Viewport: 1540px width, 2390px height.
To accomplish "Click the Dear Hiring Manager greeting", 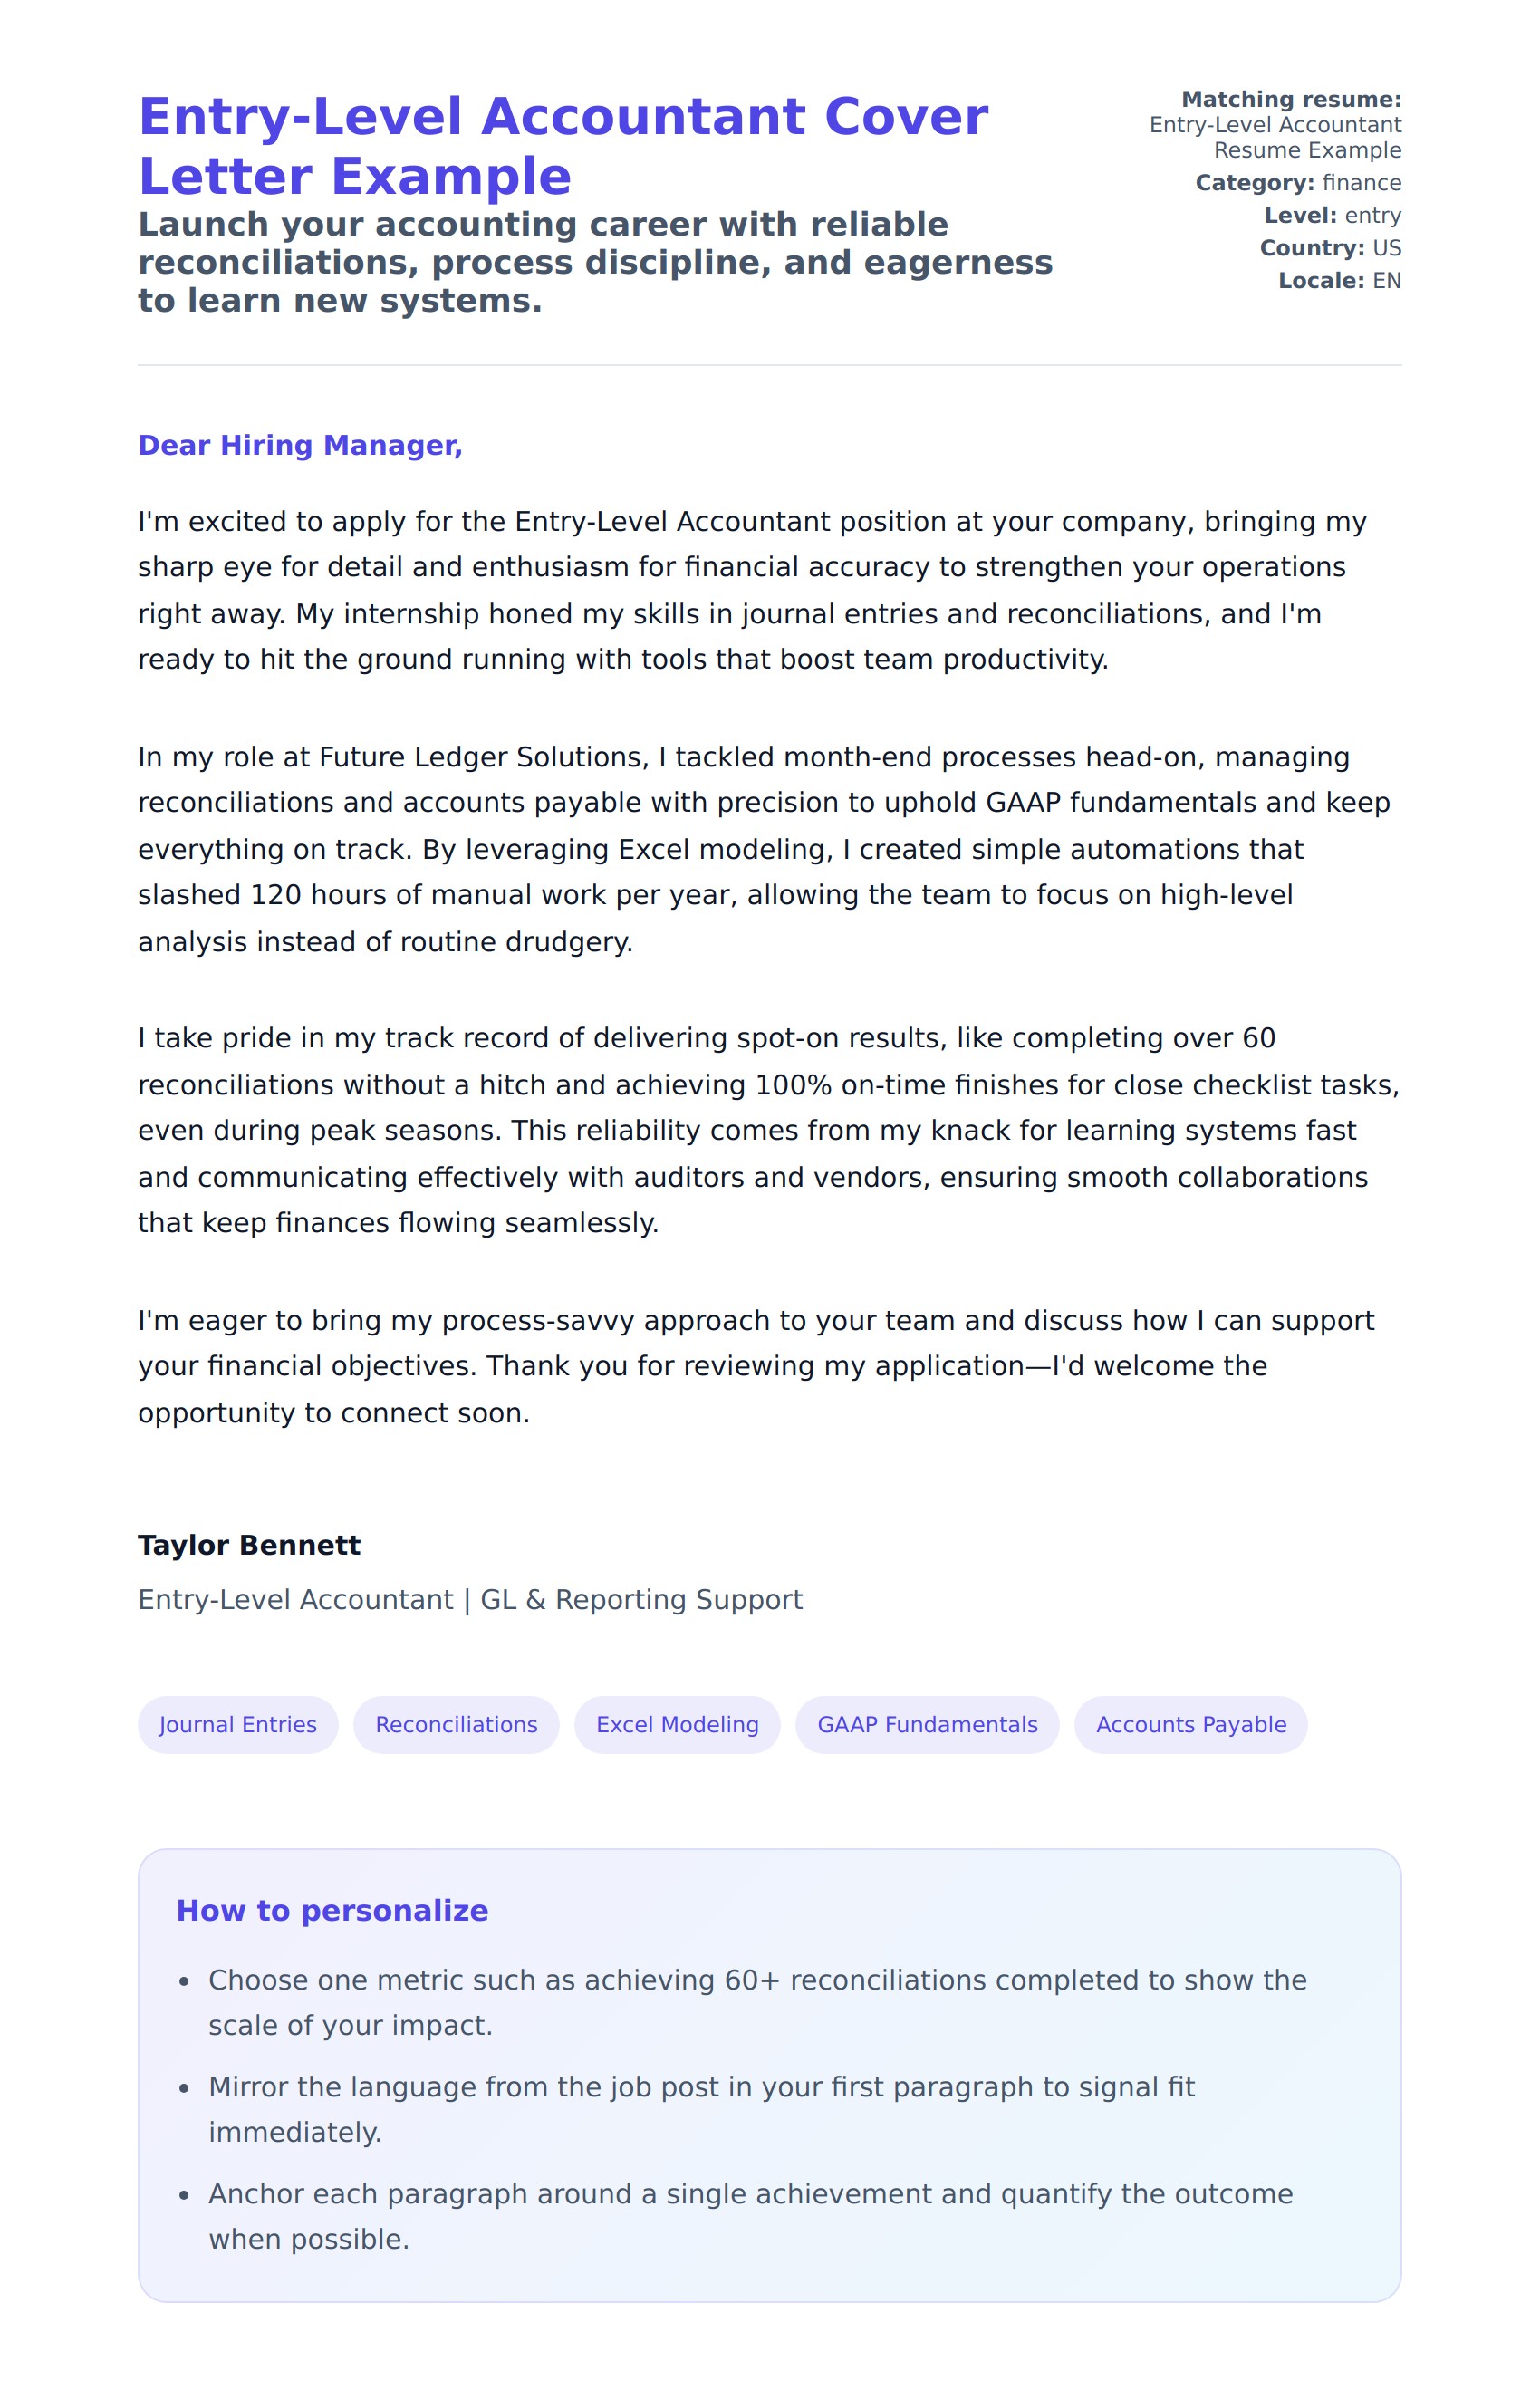I will tap(300, 445).
